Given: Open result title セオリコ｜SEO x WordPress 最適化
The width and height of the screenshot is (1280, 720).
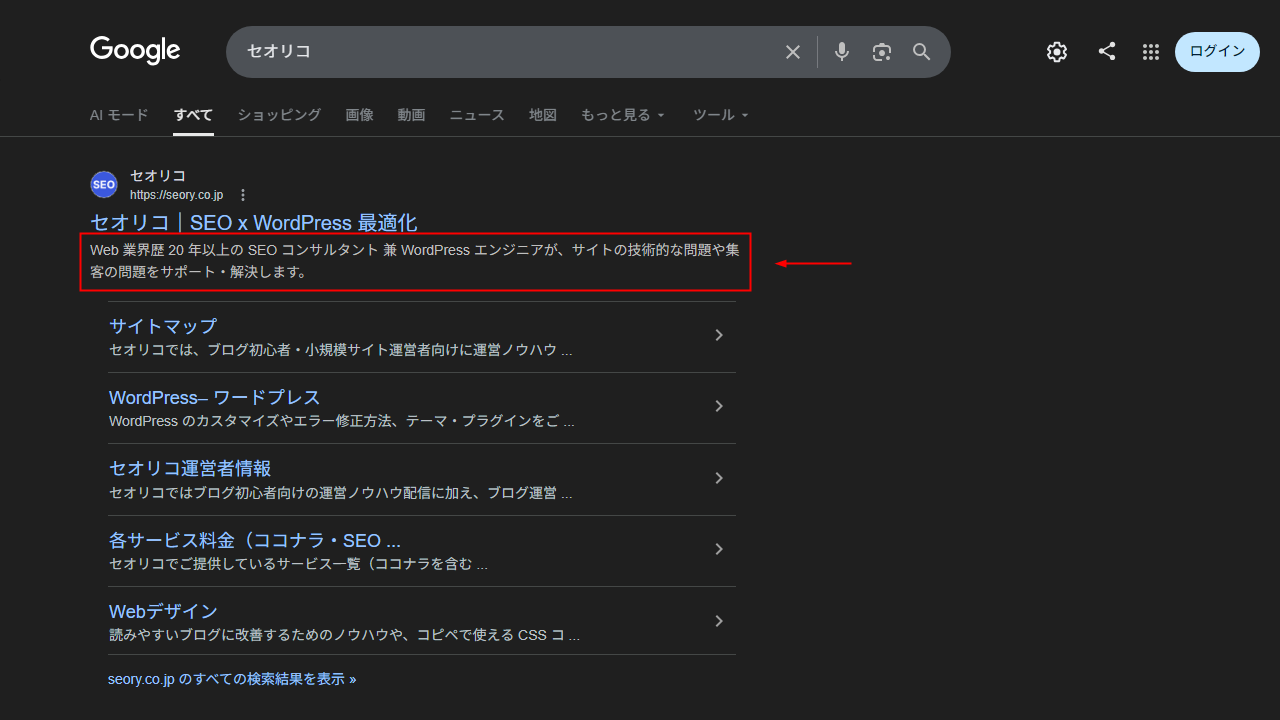Looking at the screenshot, I should 253,222.
